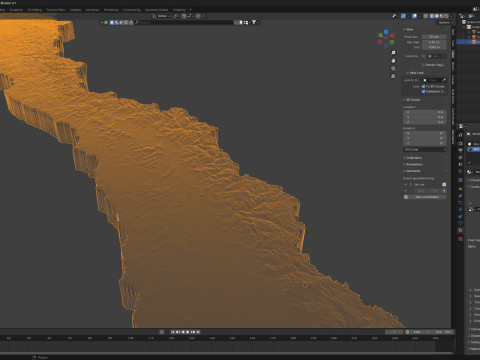Image resolution: width=480 pixels, height=360 pixels.
Task: Click the zoom view magnifier icon
Action: pyautogui.click(x=393, y=53)
